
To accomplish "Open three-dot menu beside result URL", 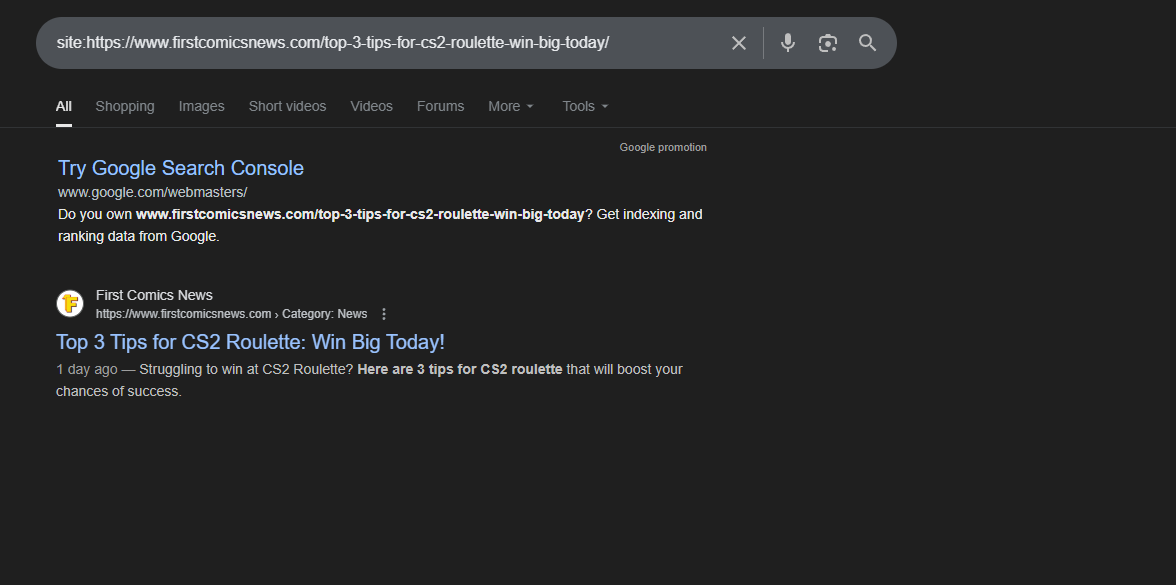I will (x=384, y=314).
